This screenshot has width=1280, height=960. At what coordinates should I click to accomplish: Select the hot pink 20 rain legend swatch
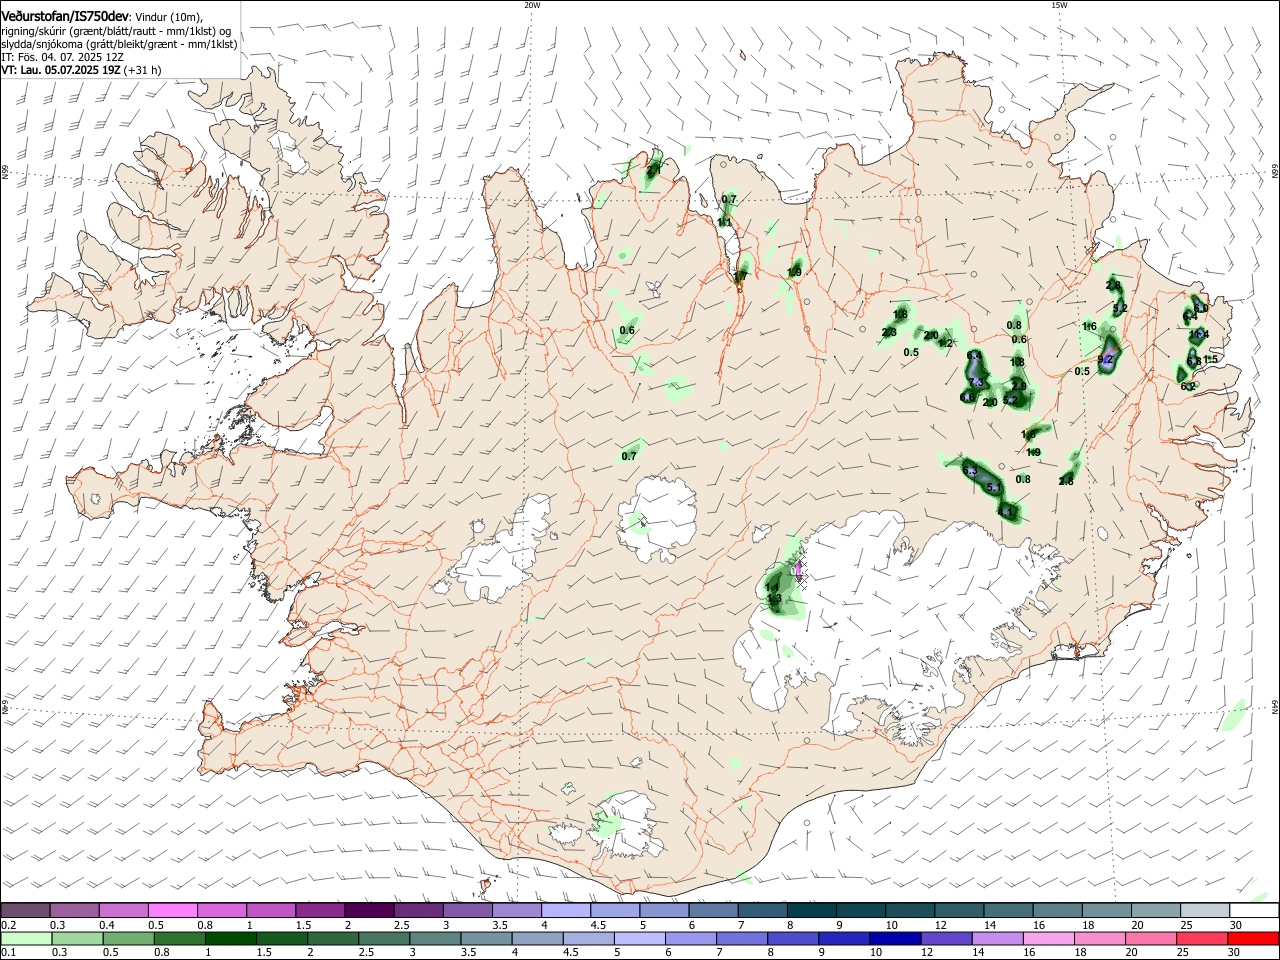point(1149,938)
